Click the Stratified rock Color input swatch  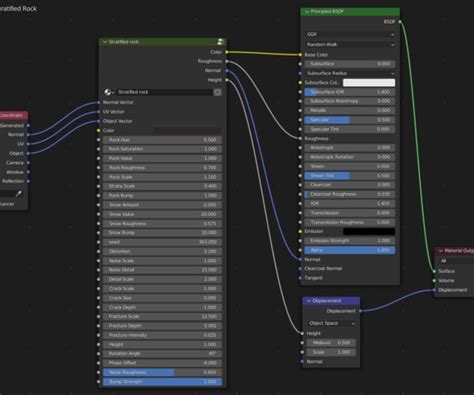click(187, 130)
